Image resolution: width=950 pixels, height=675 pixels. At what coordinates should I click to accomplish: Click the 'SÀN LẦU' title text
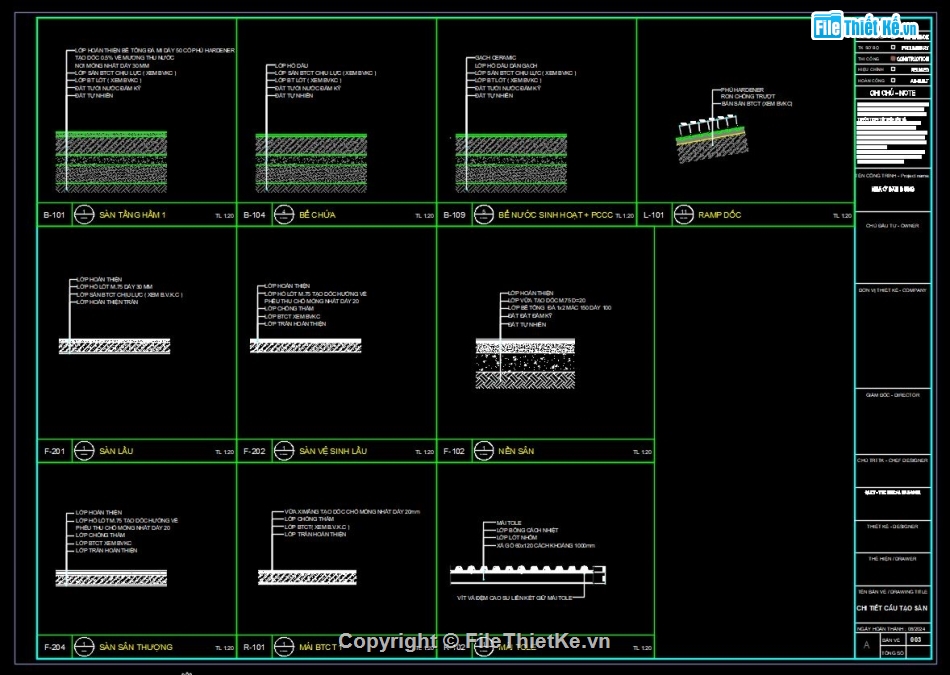(x=116, y=451)
